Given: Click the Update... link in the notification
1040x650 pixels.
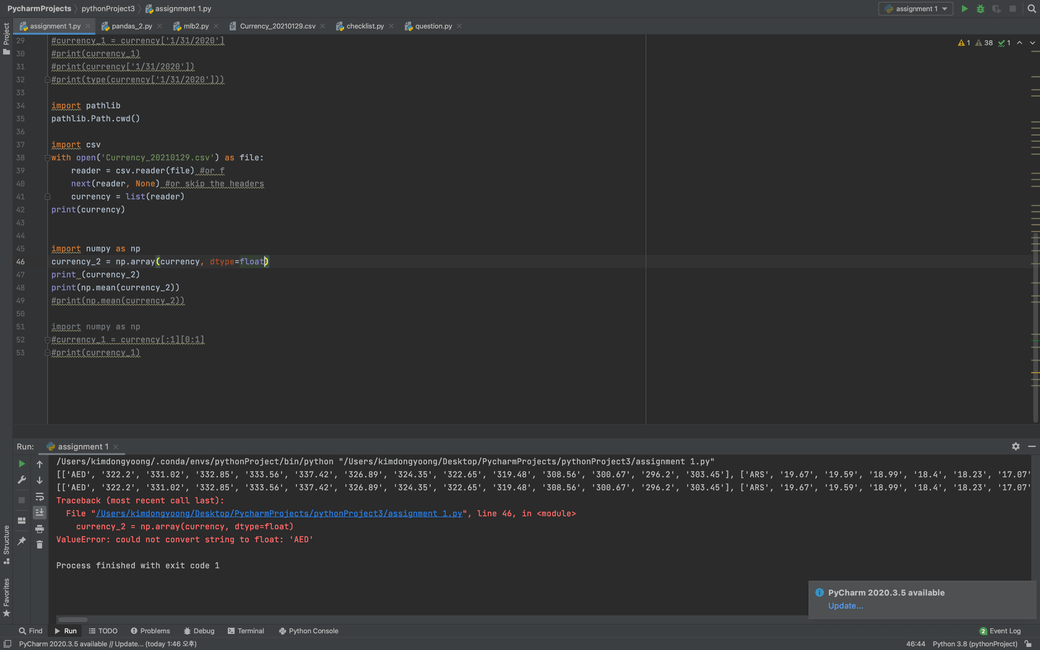Looking at the screenshot, I should [x=845, y=606].
